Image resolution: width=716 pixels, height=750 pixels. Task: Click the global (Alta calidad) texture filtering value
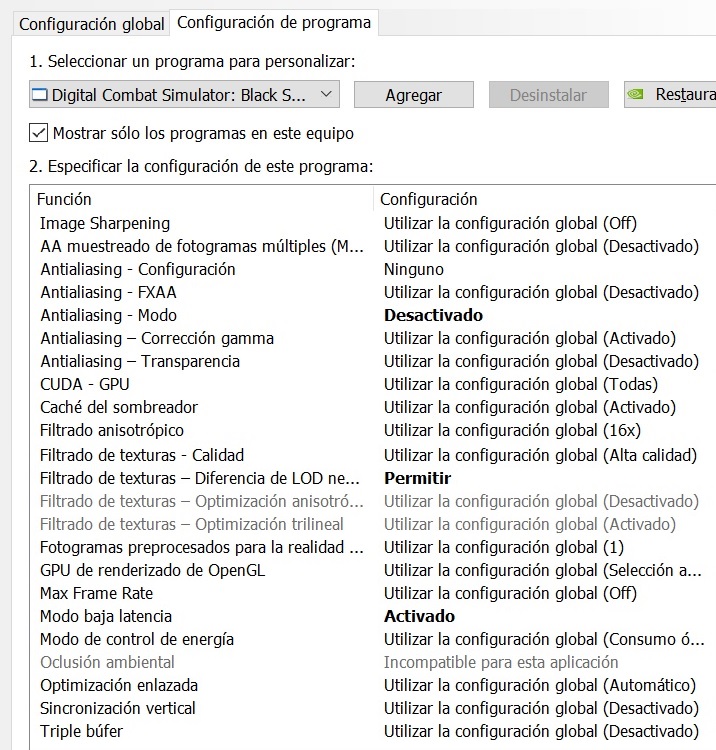click(540, 455)
